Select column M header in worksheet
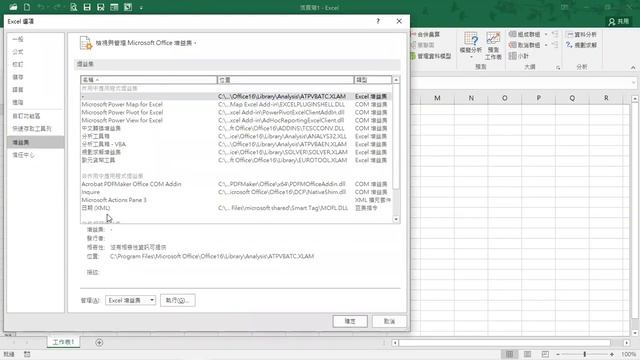The height and width of the screenshot is (360, 640). (x=437, y=98)
